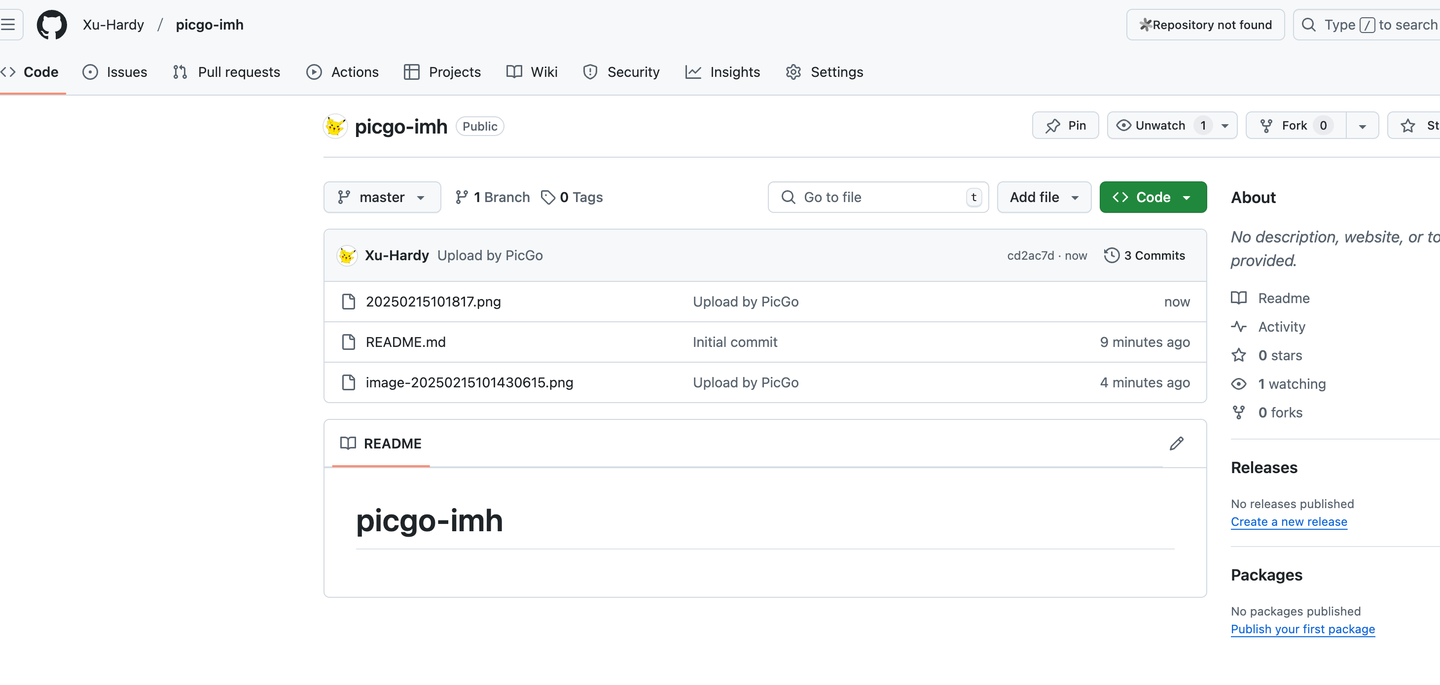Pin the picgo-imh repository

pyautogui.click(x=1065, y=125)
